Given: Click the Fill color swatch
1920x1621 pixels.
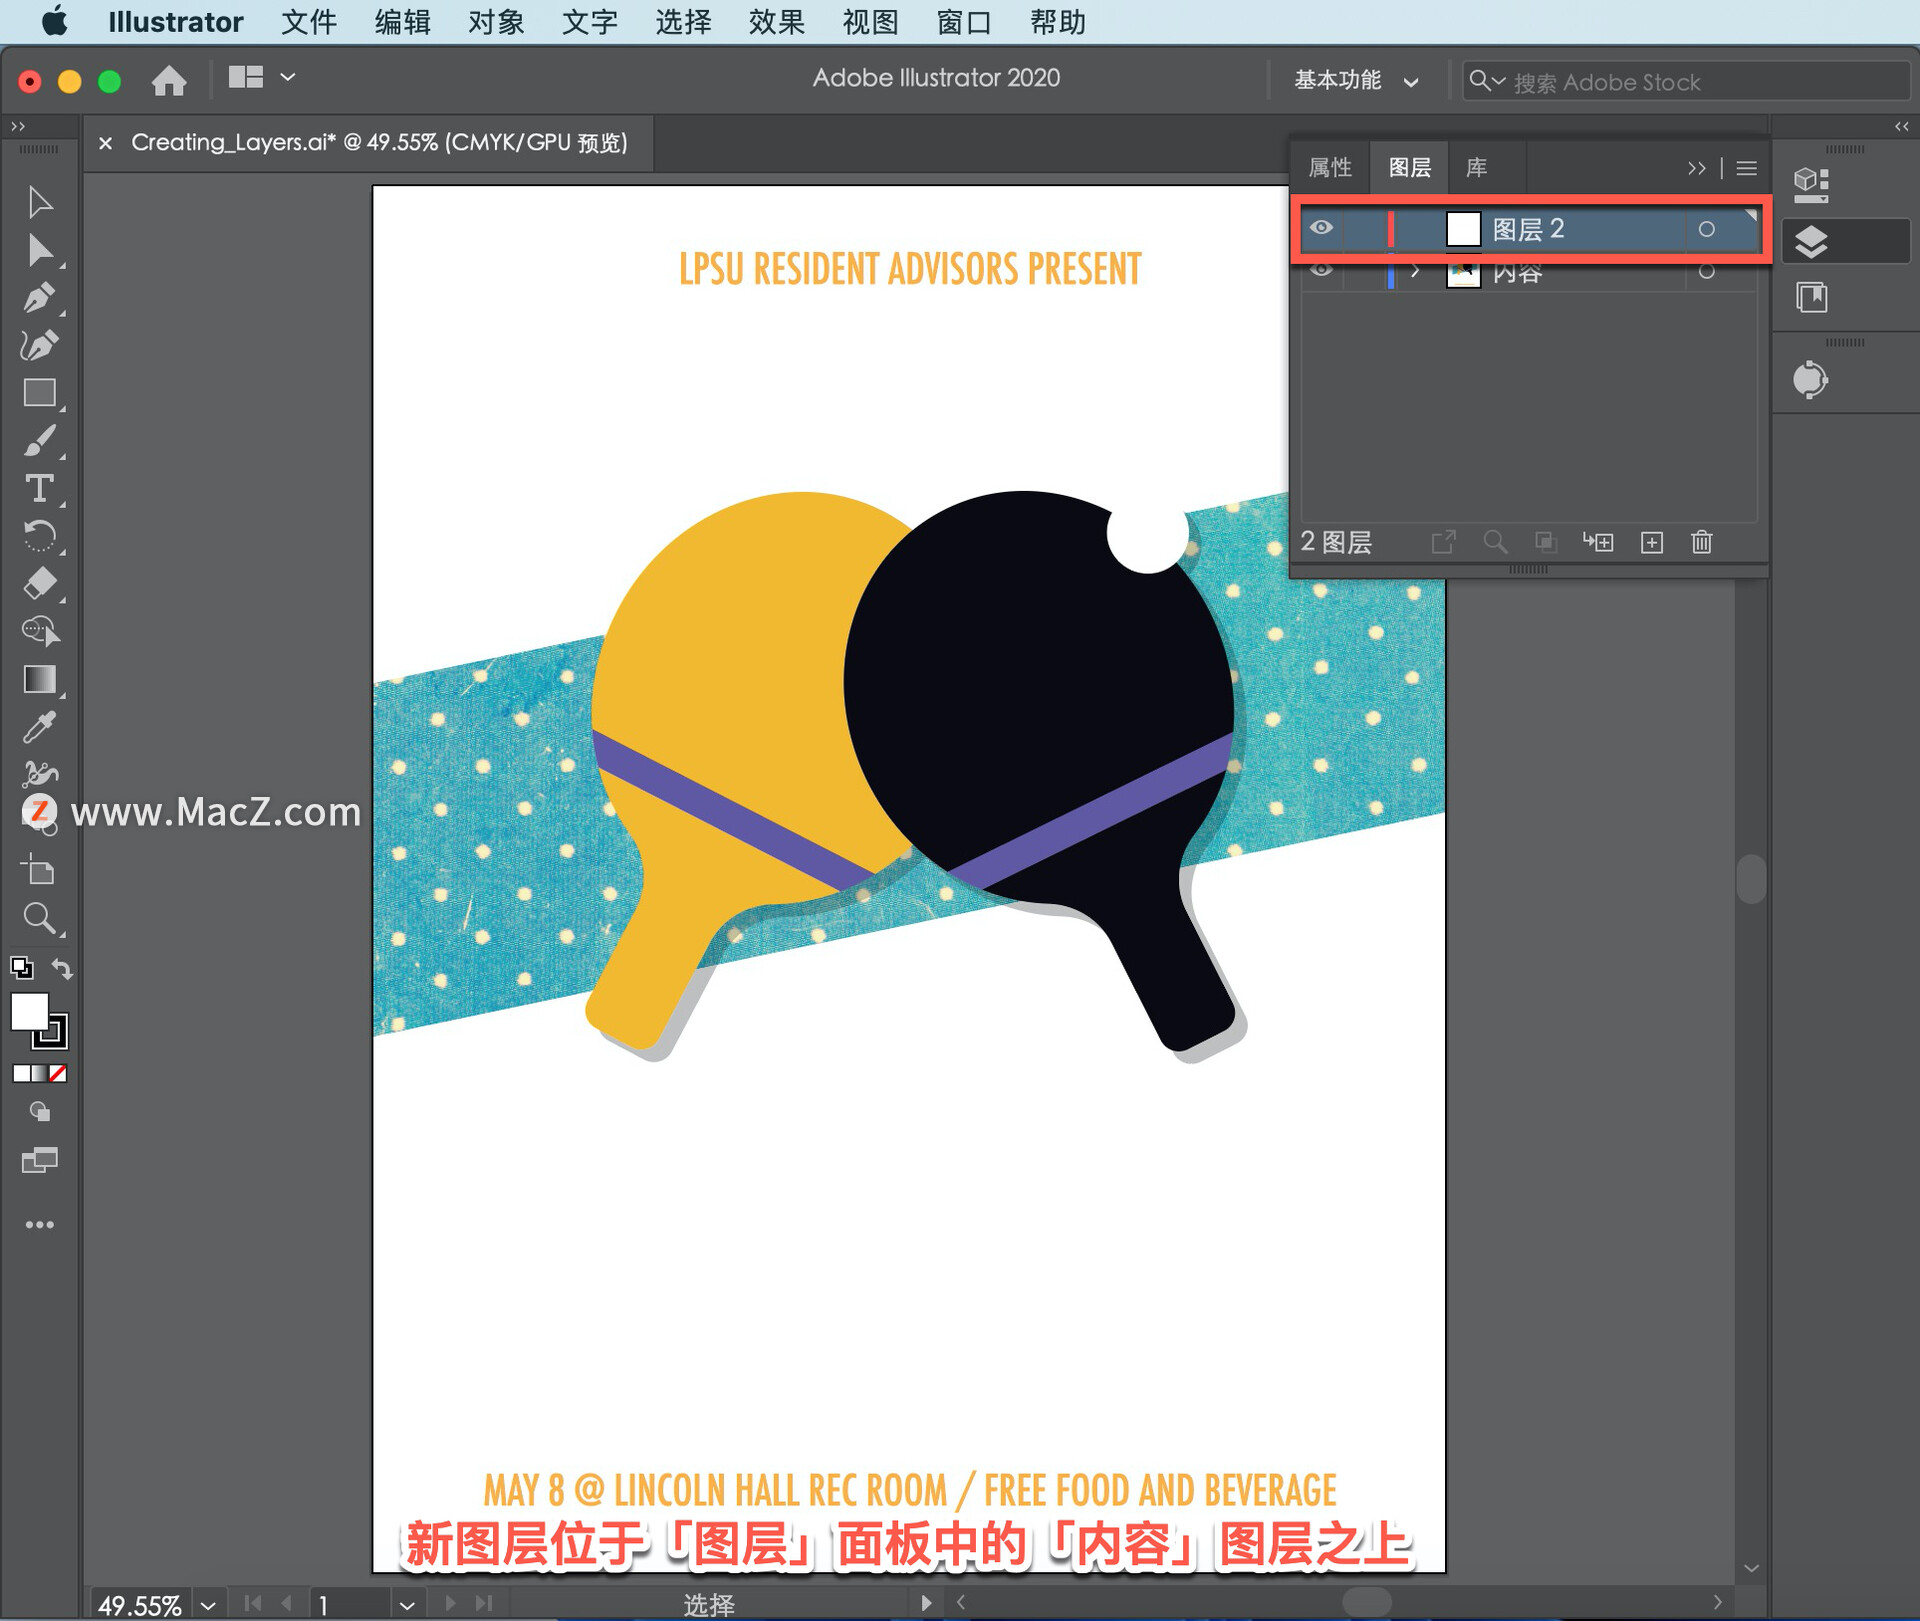Looking at the screenshot, I should [29, 1011].
